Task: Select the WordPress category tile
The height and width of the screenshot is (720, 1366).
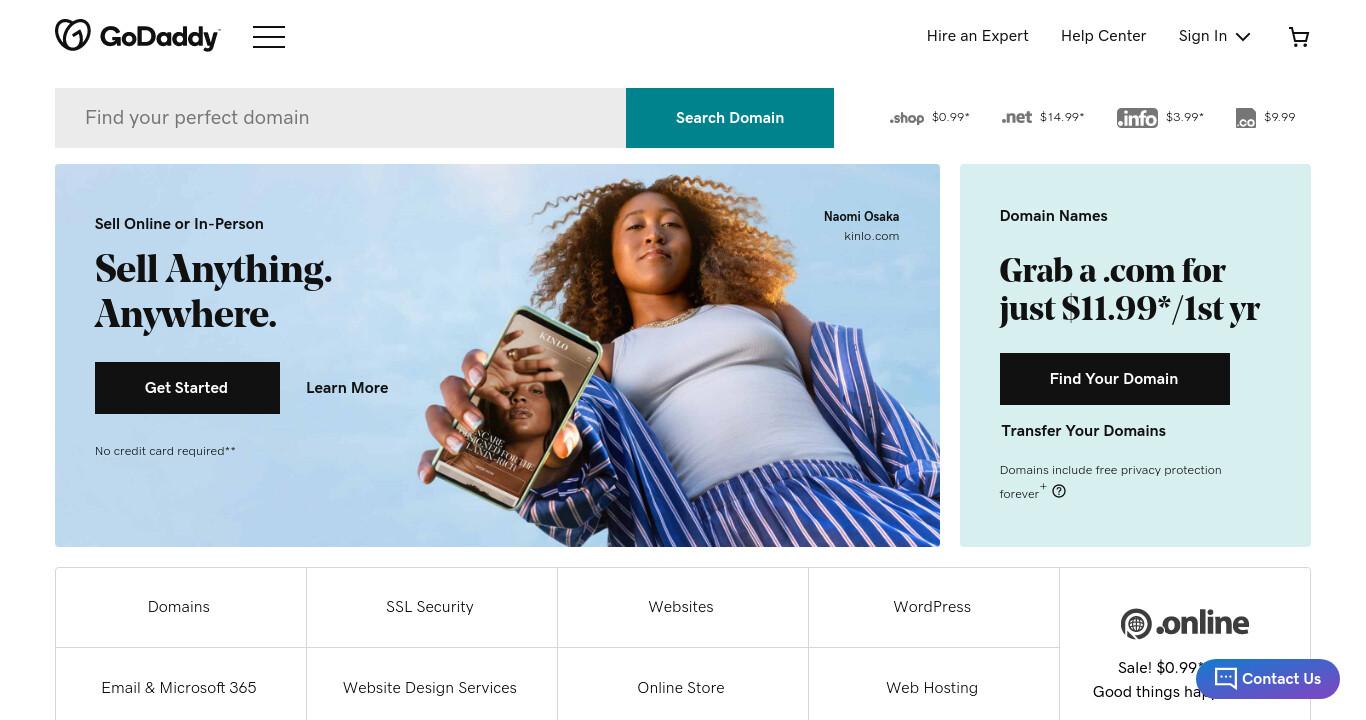Action: click(933, 607)
